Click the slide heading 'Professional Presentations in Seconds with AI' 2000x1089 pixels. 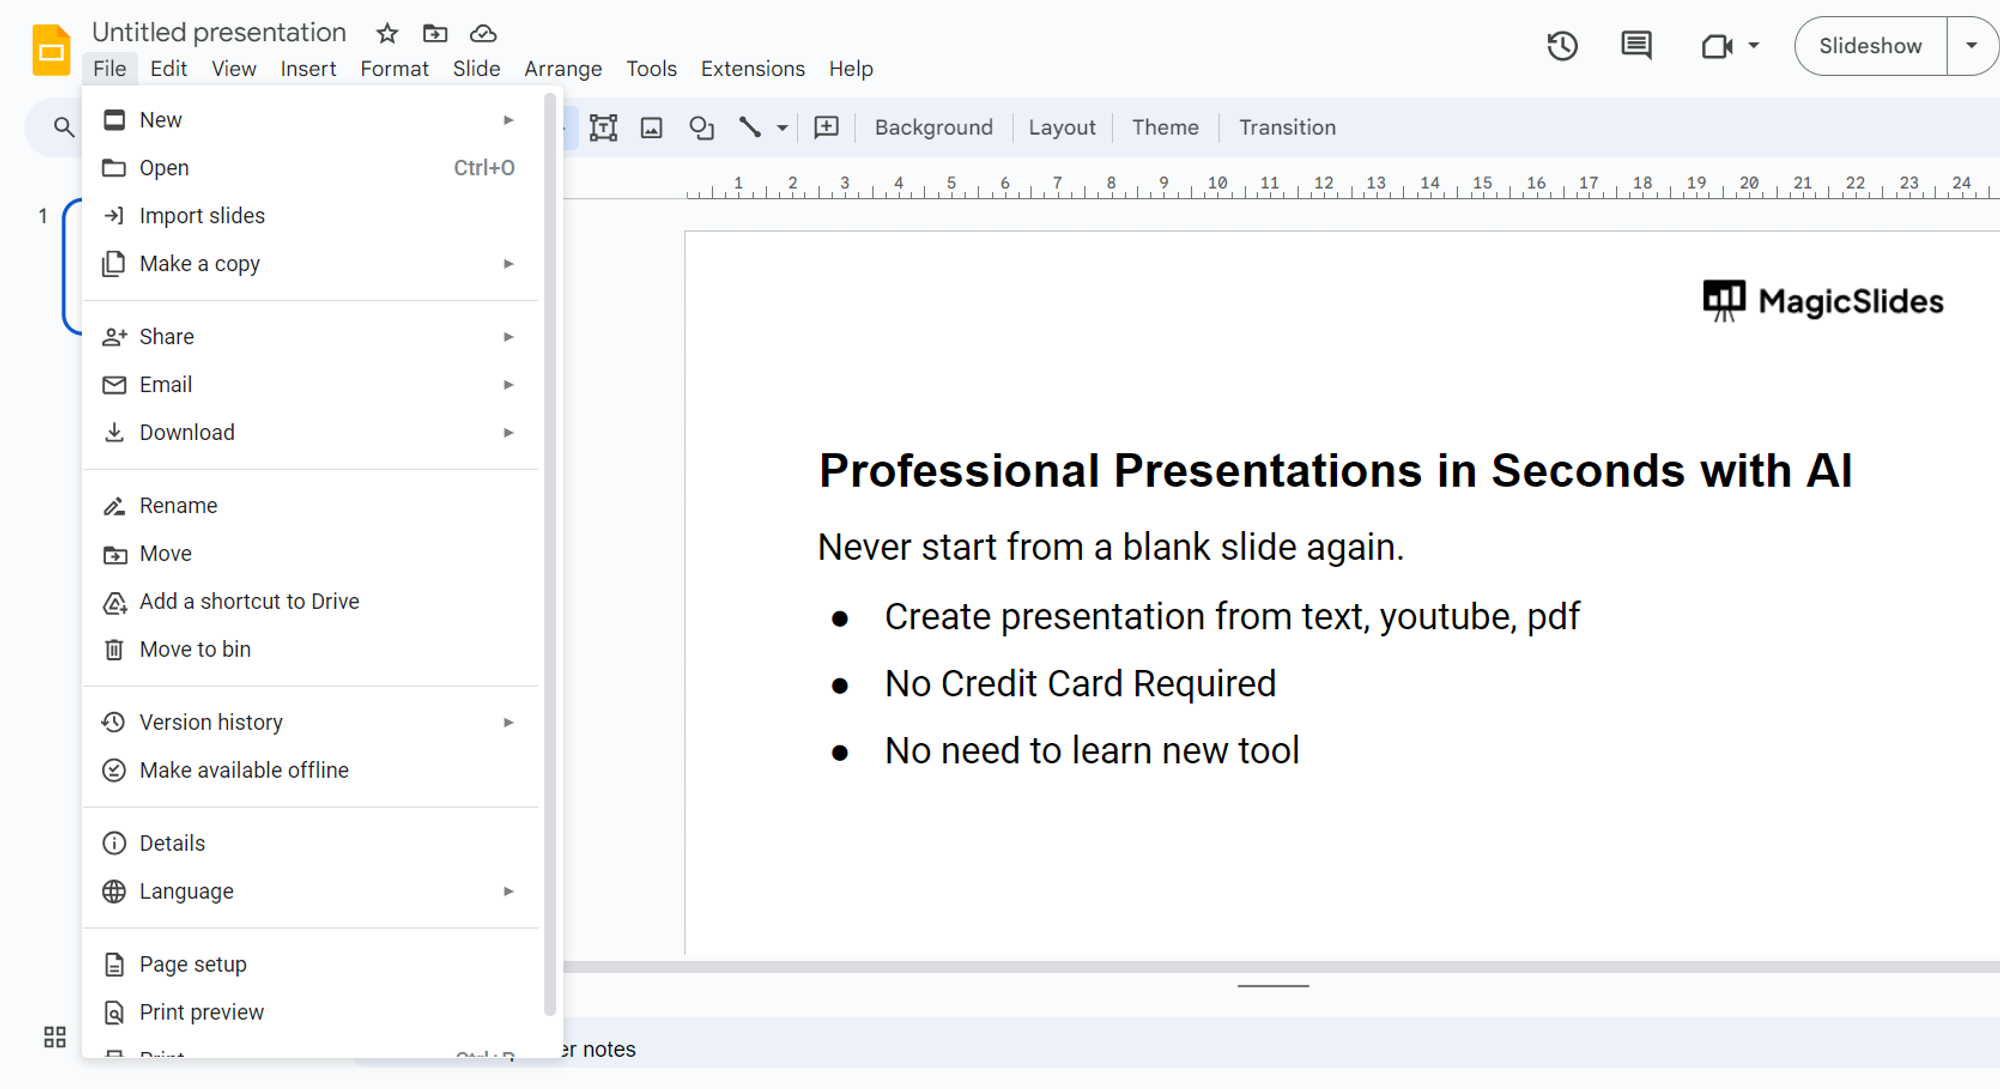[x=1335, y=471]
